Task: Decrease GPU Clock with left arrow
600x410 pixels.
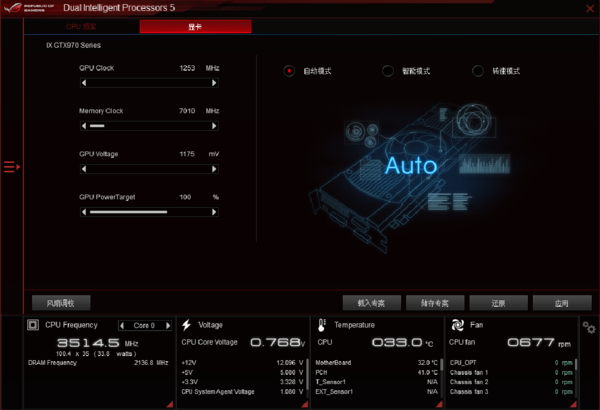Action: pos(84,83)
